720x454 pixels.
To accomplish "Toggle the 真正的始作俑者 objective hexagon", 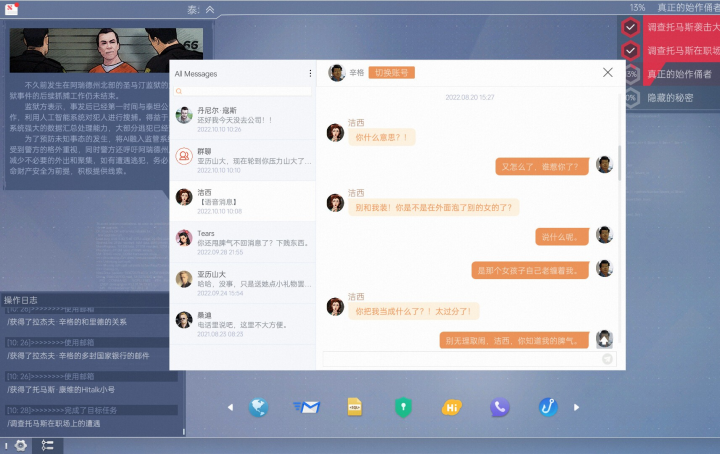I will (x=631, y=74).
